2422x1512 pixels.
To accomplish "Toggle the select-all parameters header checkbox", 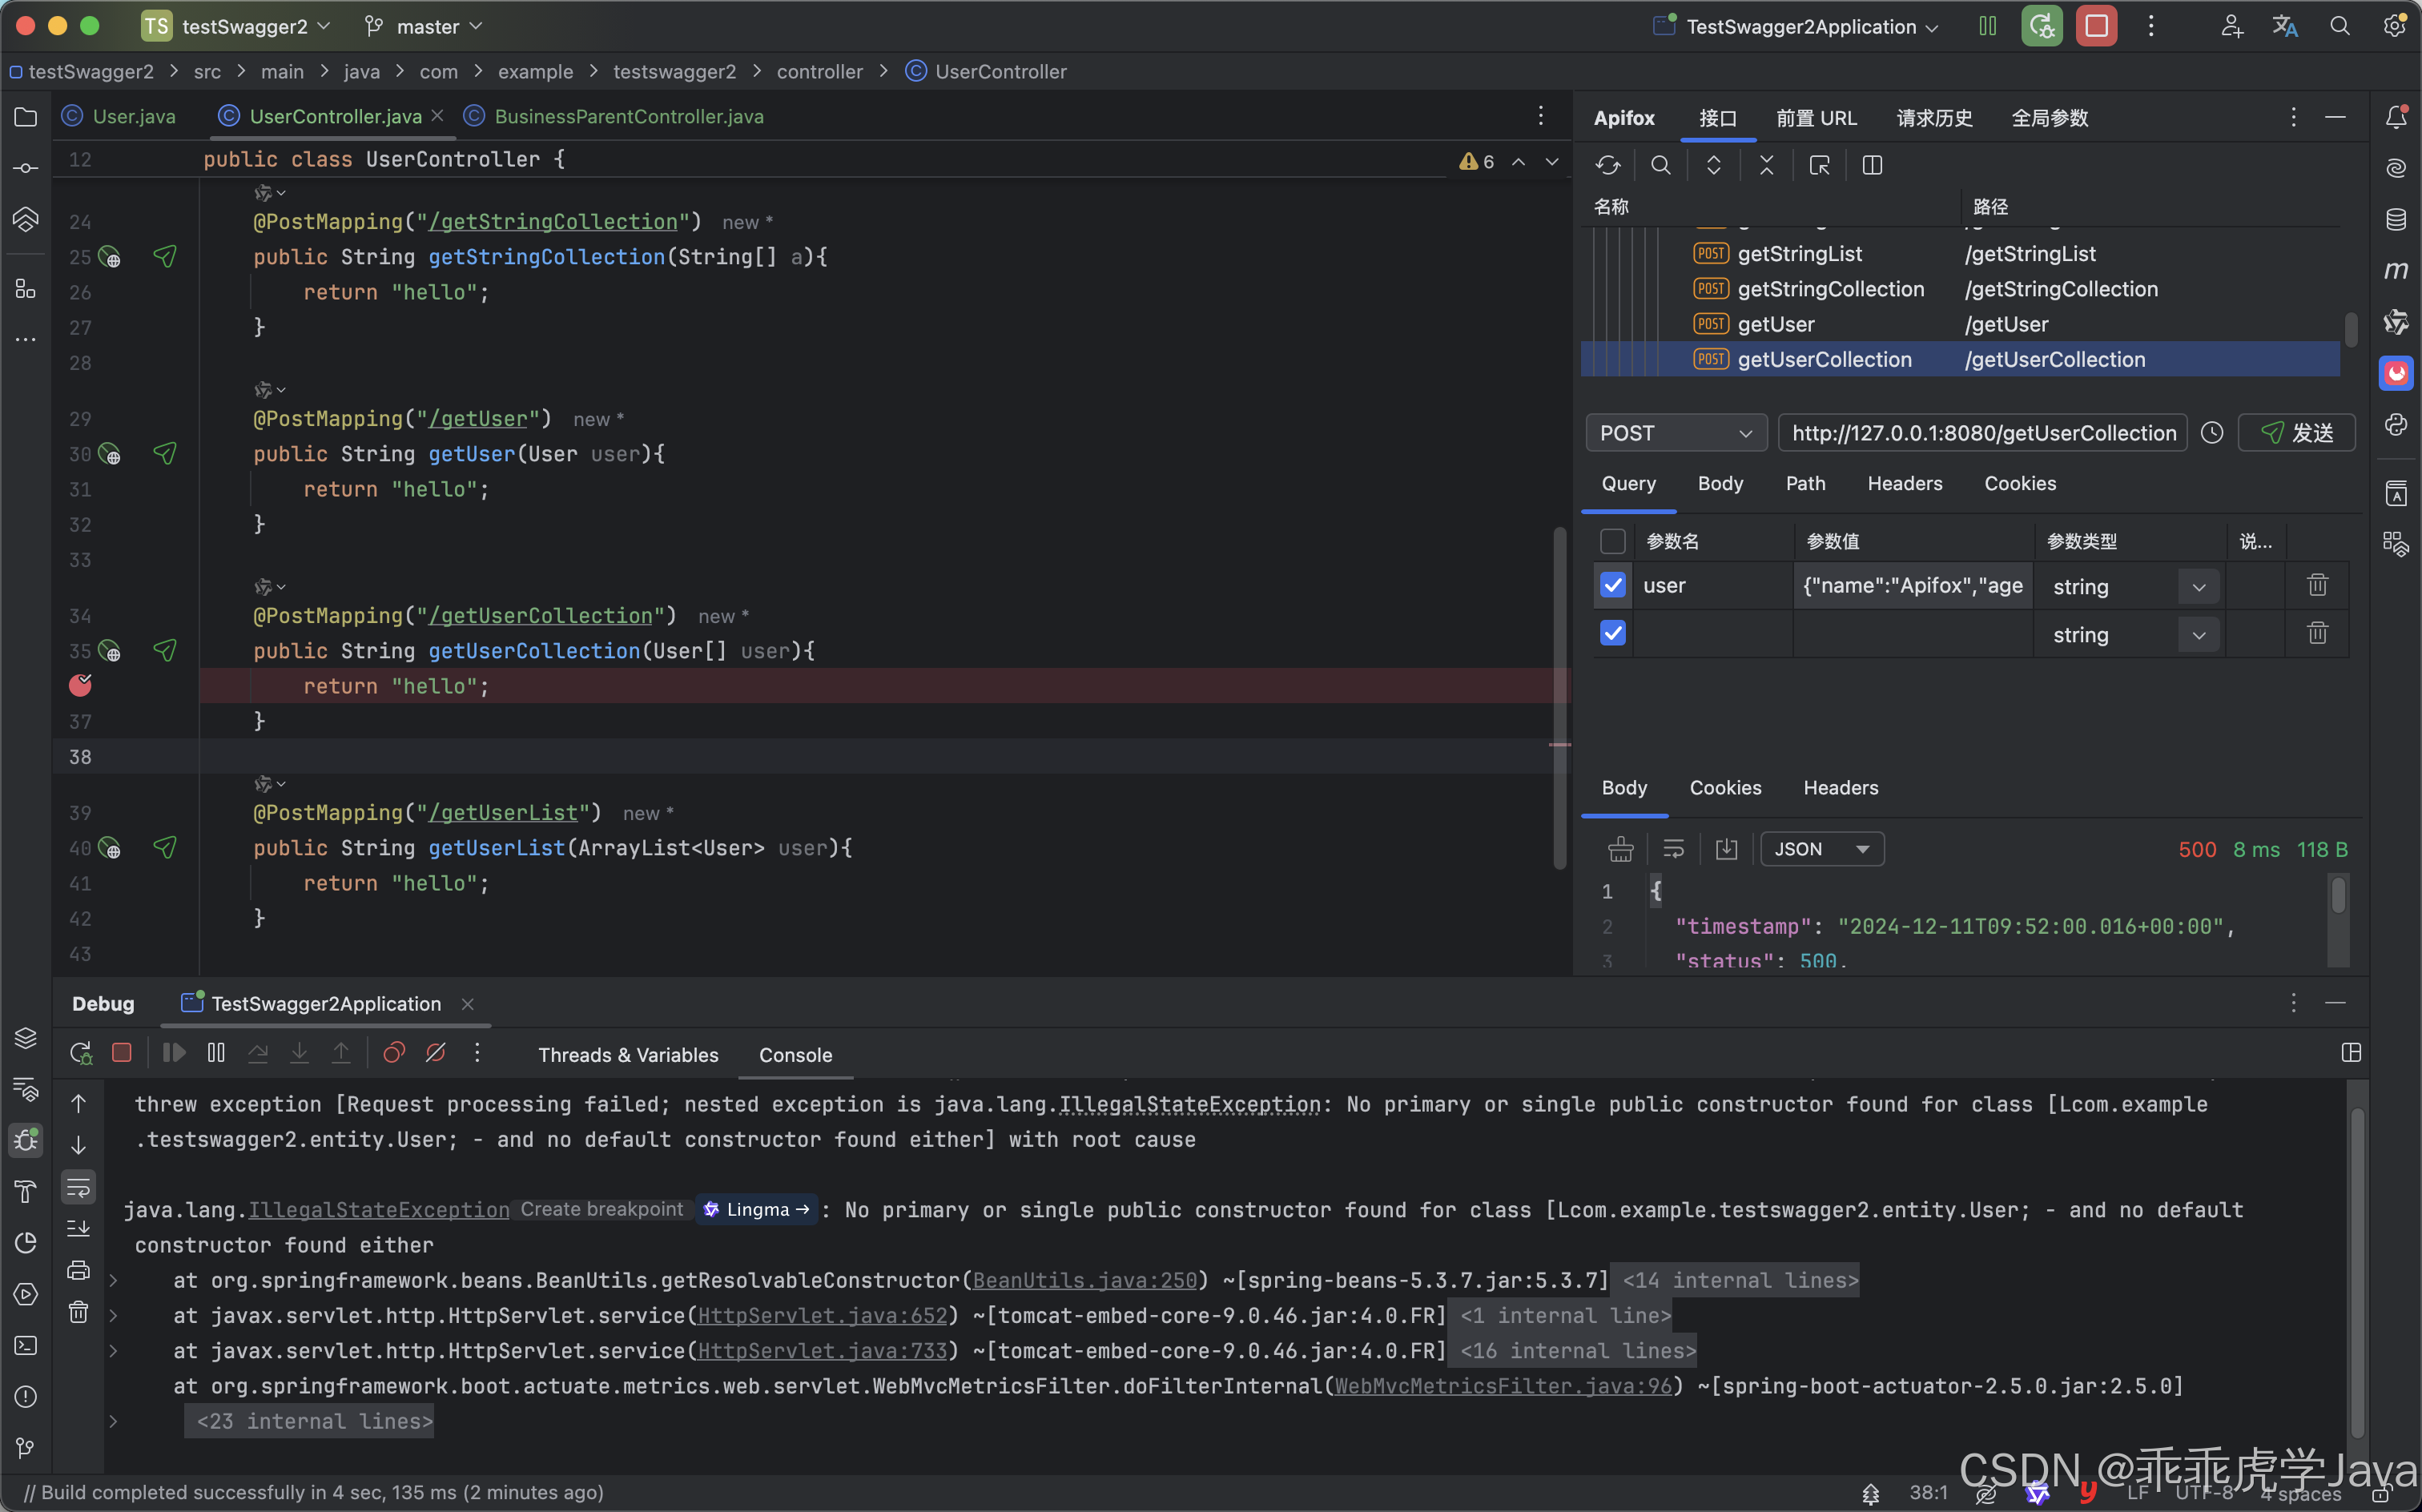I will (x=1612, y=541).
